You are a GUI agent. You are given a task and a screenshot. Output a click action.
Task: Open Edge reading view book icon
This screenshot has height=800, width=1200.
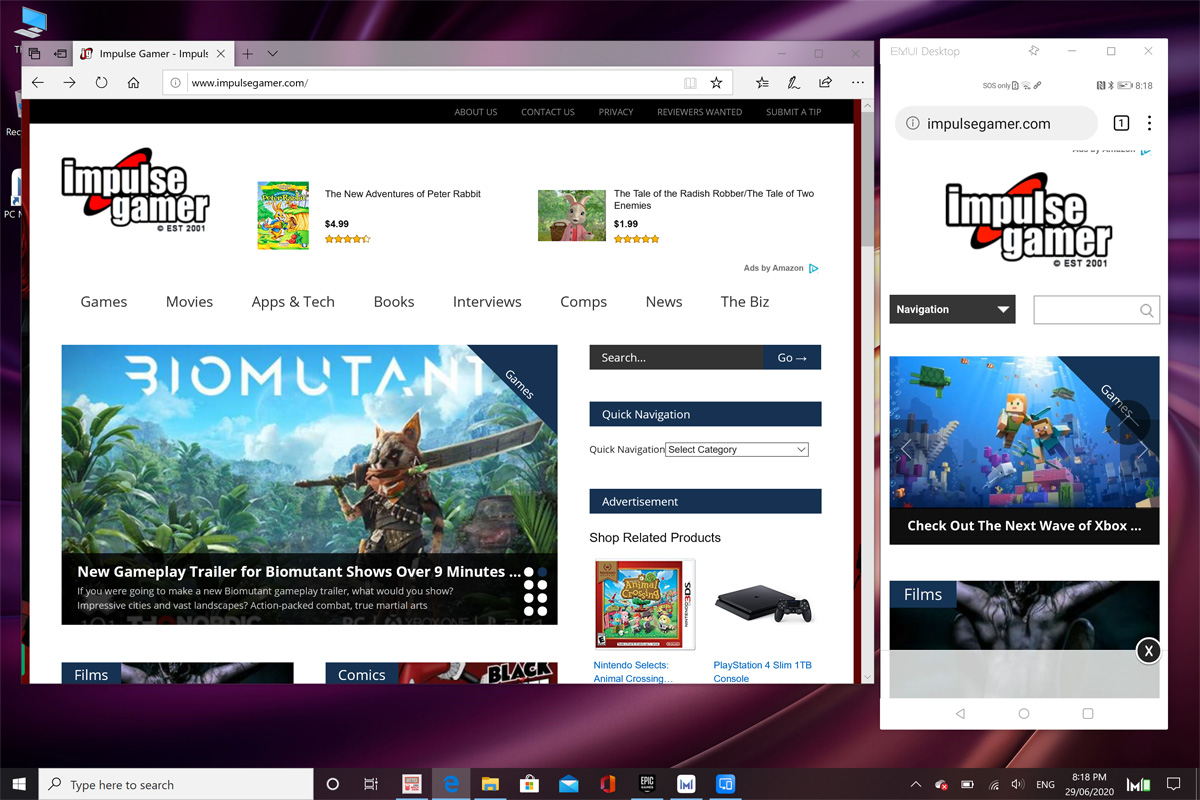click(x=690, y=83)
